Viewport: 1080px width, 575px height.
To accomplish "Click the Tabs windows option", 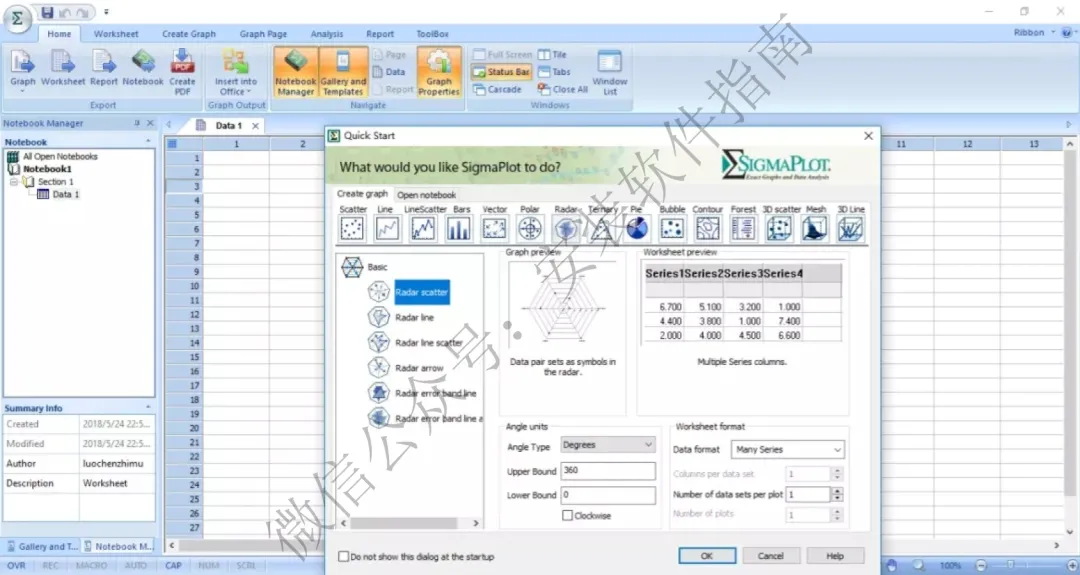I will coord(554,72).
